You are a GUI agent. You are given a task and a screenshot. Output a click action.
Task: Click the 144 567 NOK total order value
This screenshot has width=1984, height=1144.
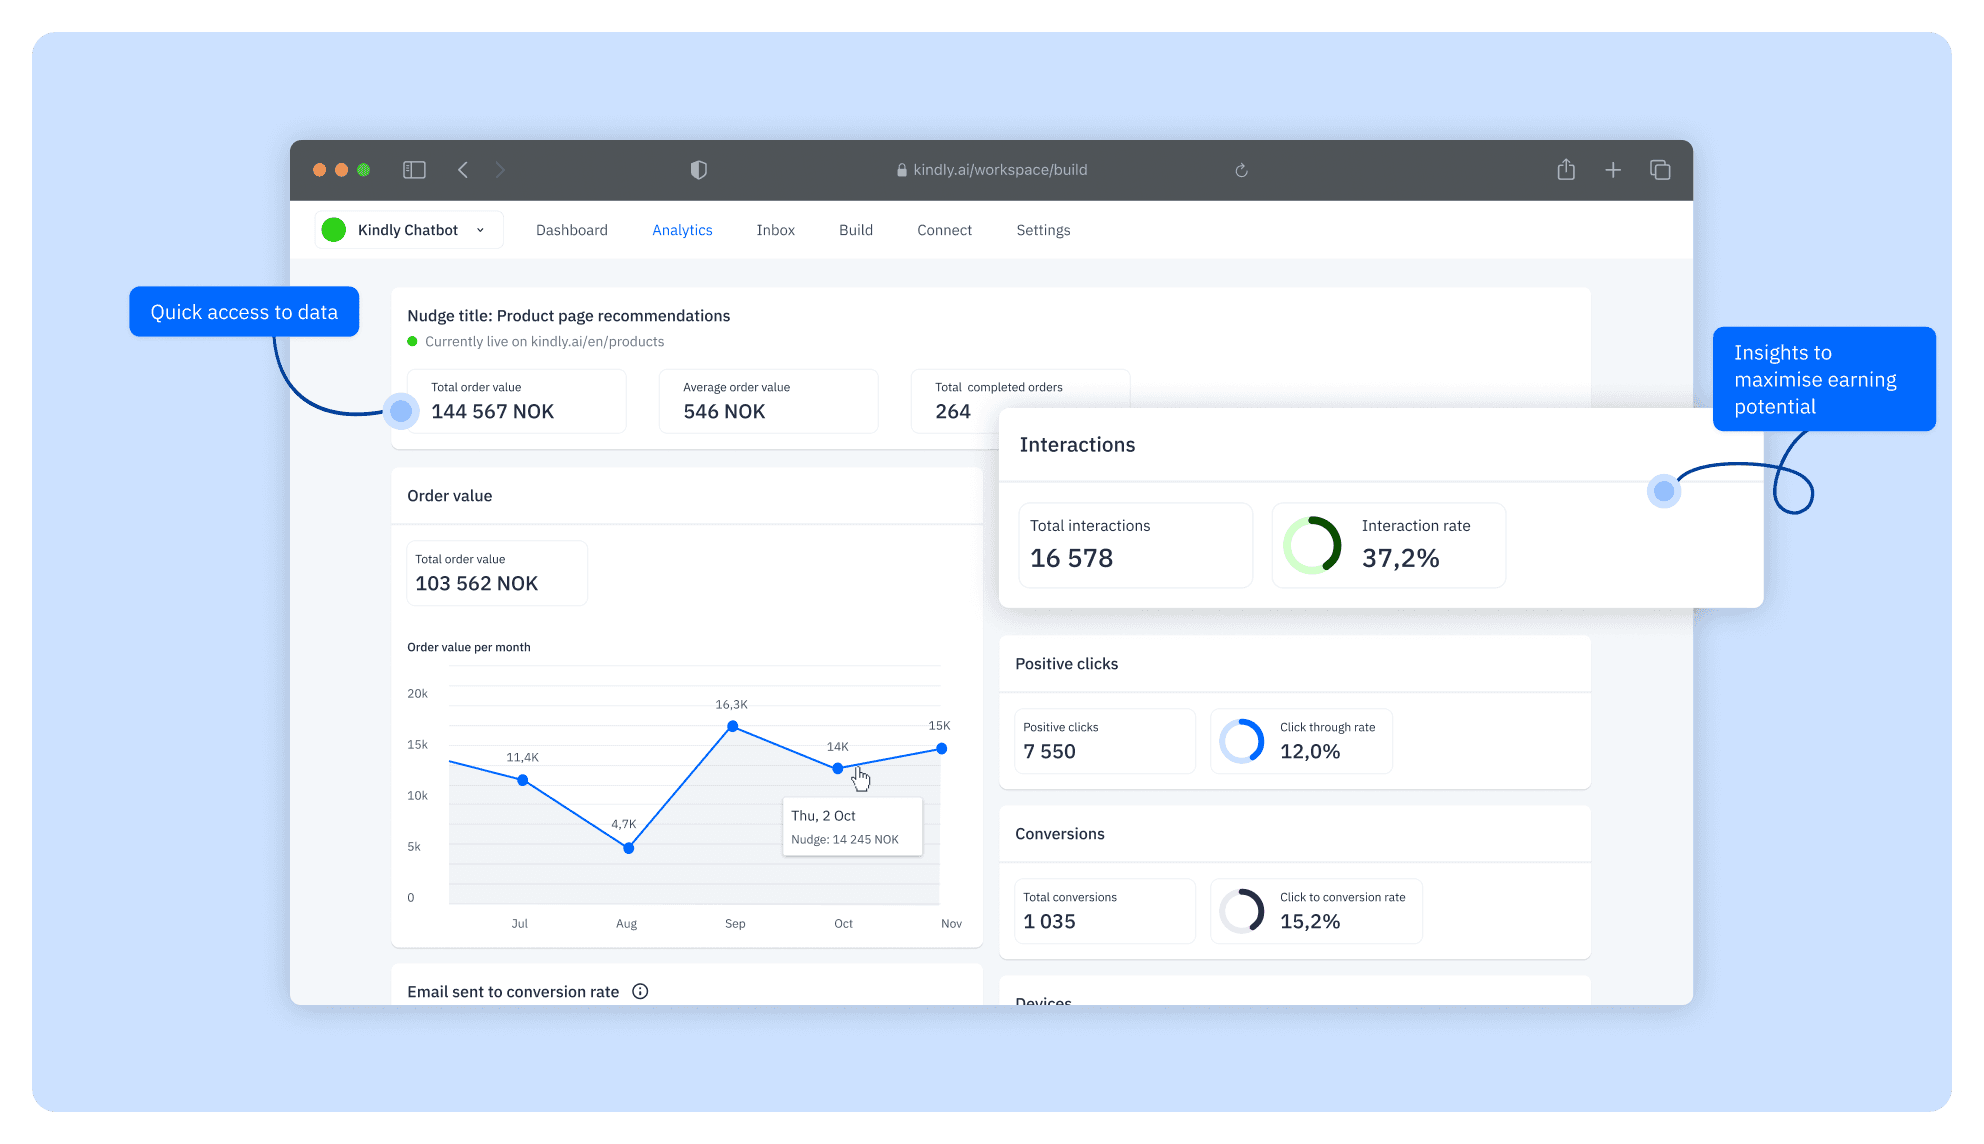[492, 411]
